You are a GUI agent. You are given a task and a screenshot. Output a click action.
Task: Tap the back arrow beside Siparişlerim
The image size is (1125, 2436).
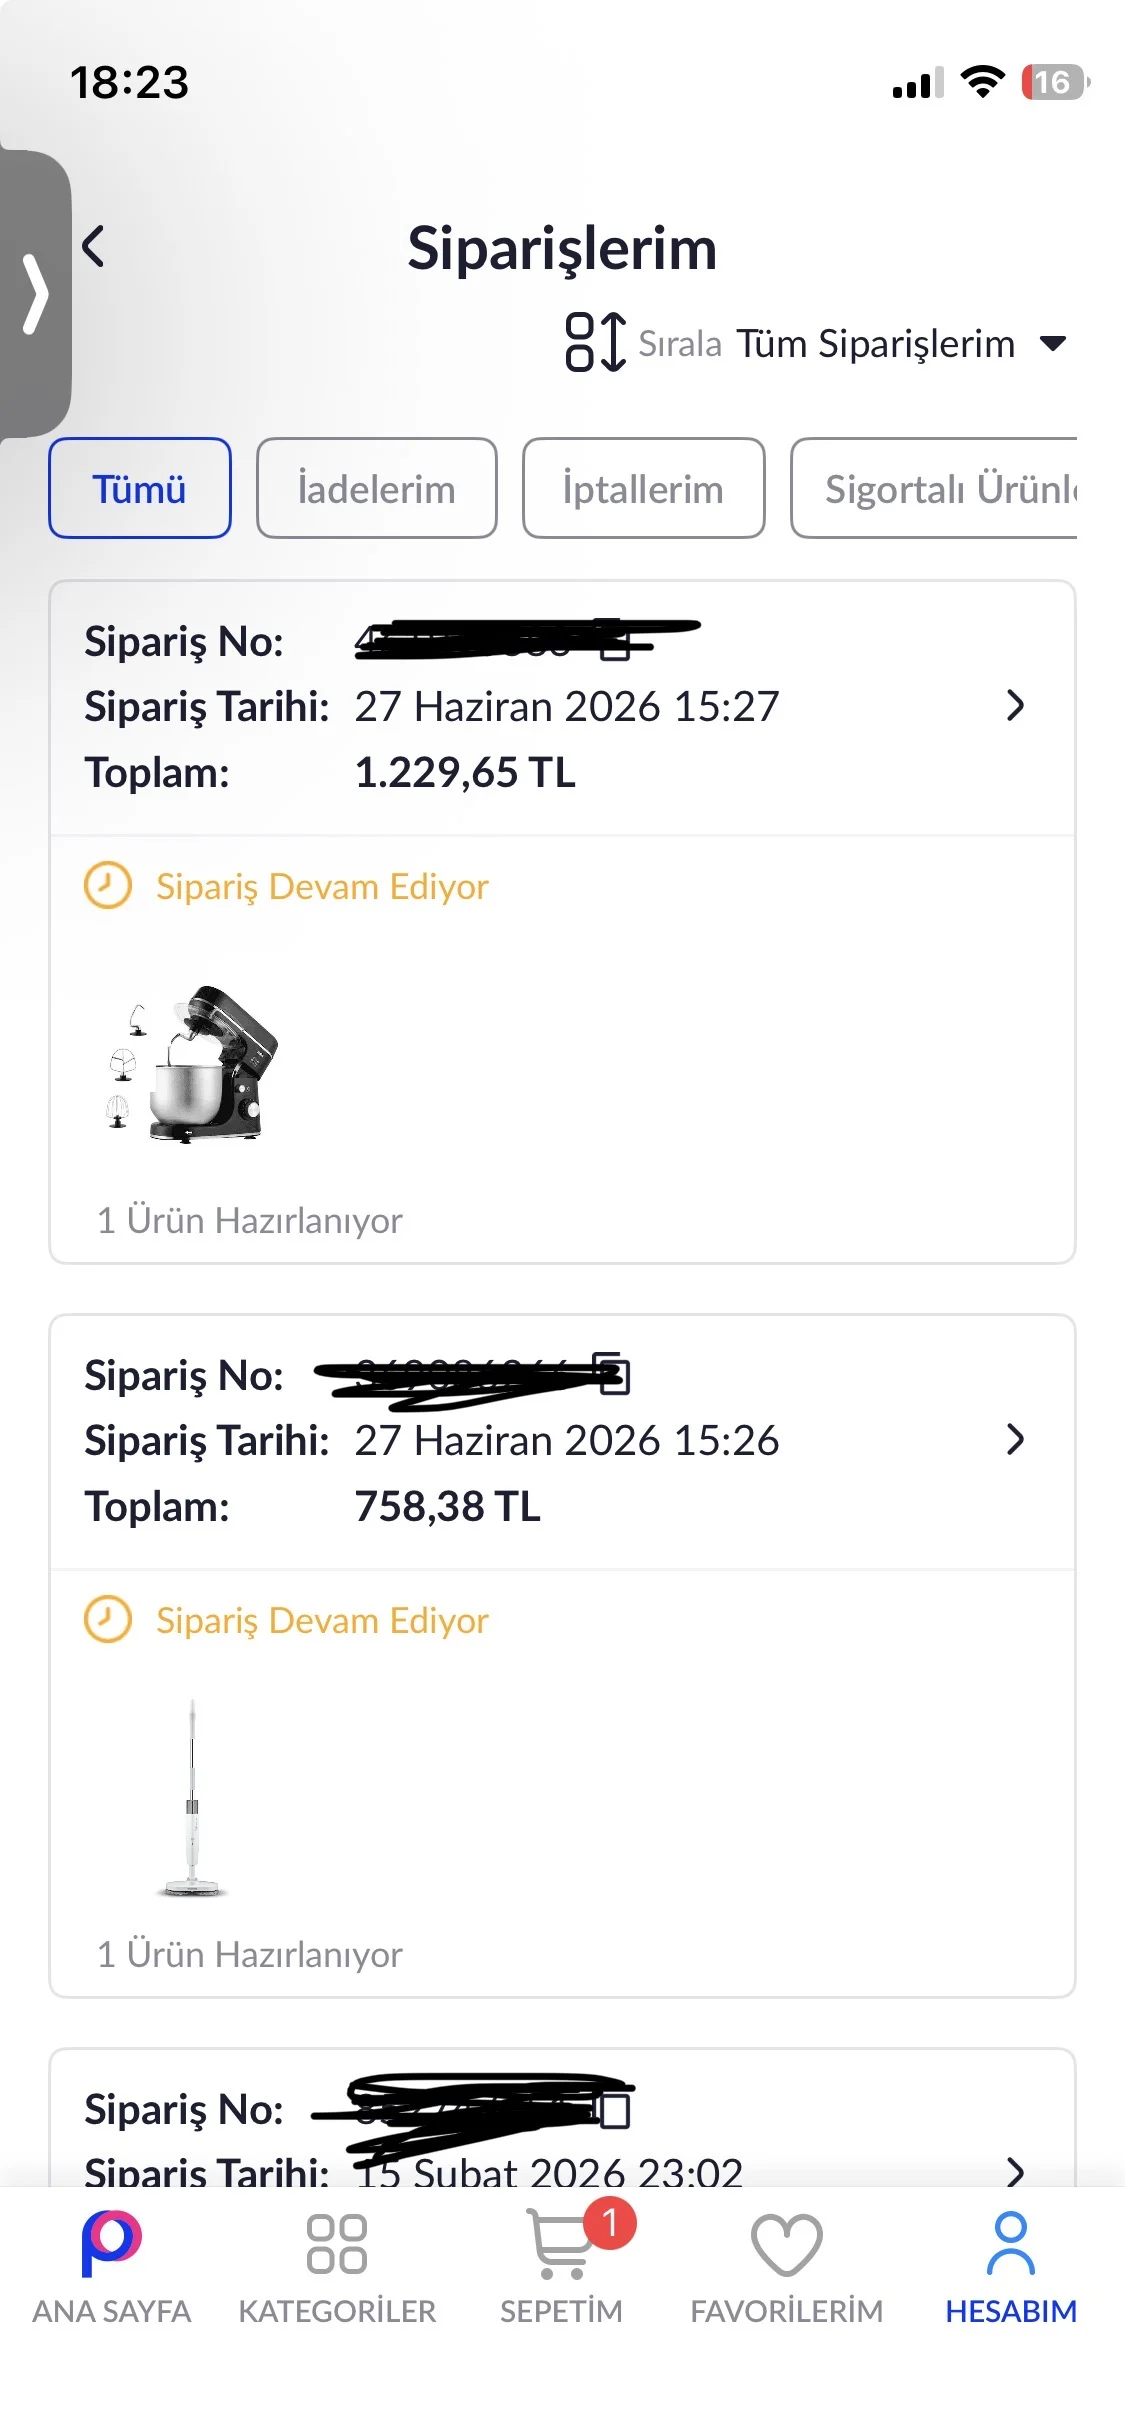point(93,246)
